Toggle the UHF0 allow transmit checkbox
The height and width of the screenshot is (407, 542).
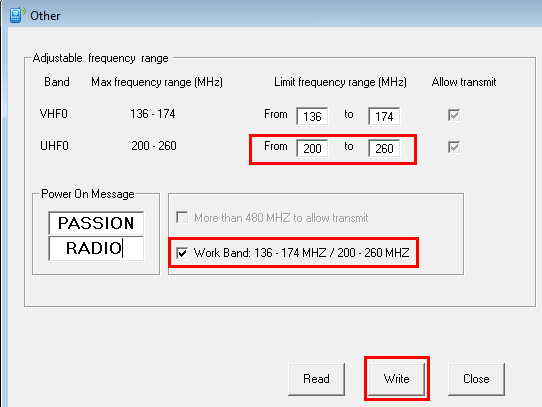click(x=454, y=147)
